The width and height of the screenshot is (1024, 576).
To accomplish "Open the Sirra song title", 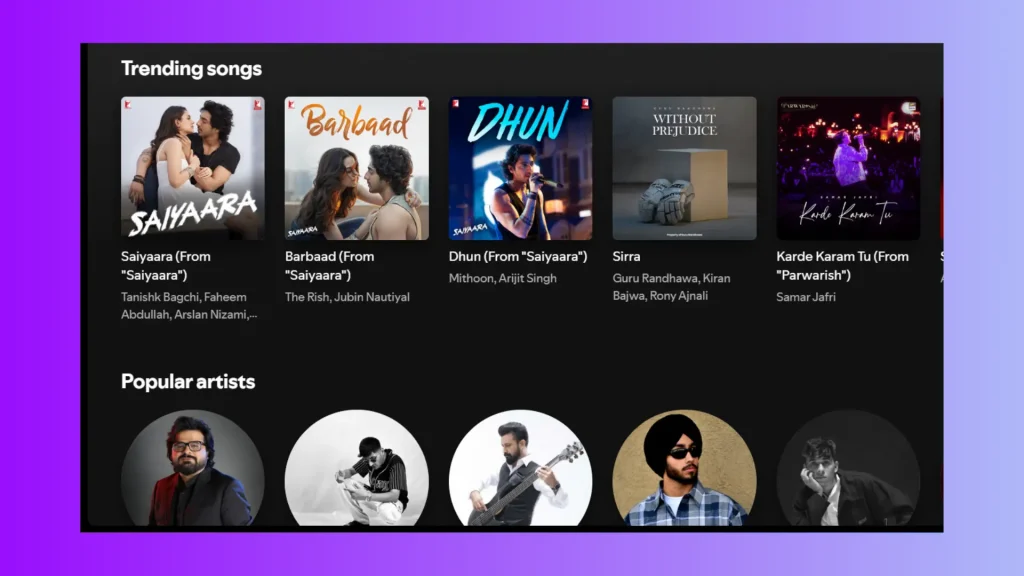I will pyautogui.click(x=625, y=256).
